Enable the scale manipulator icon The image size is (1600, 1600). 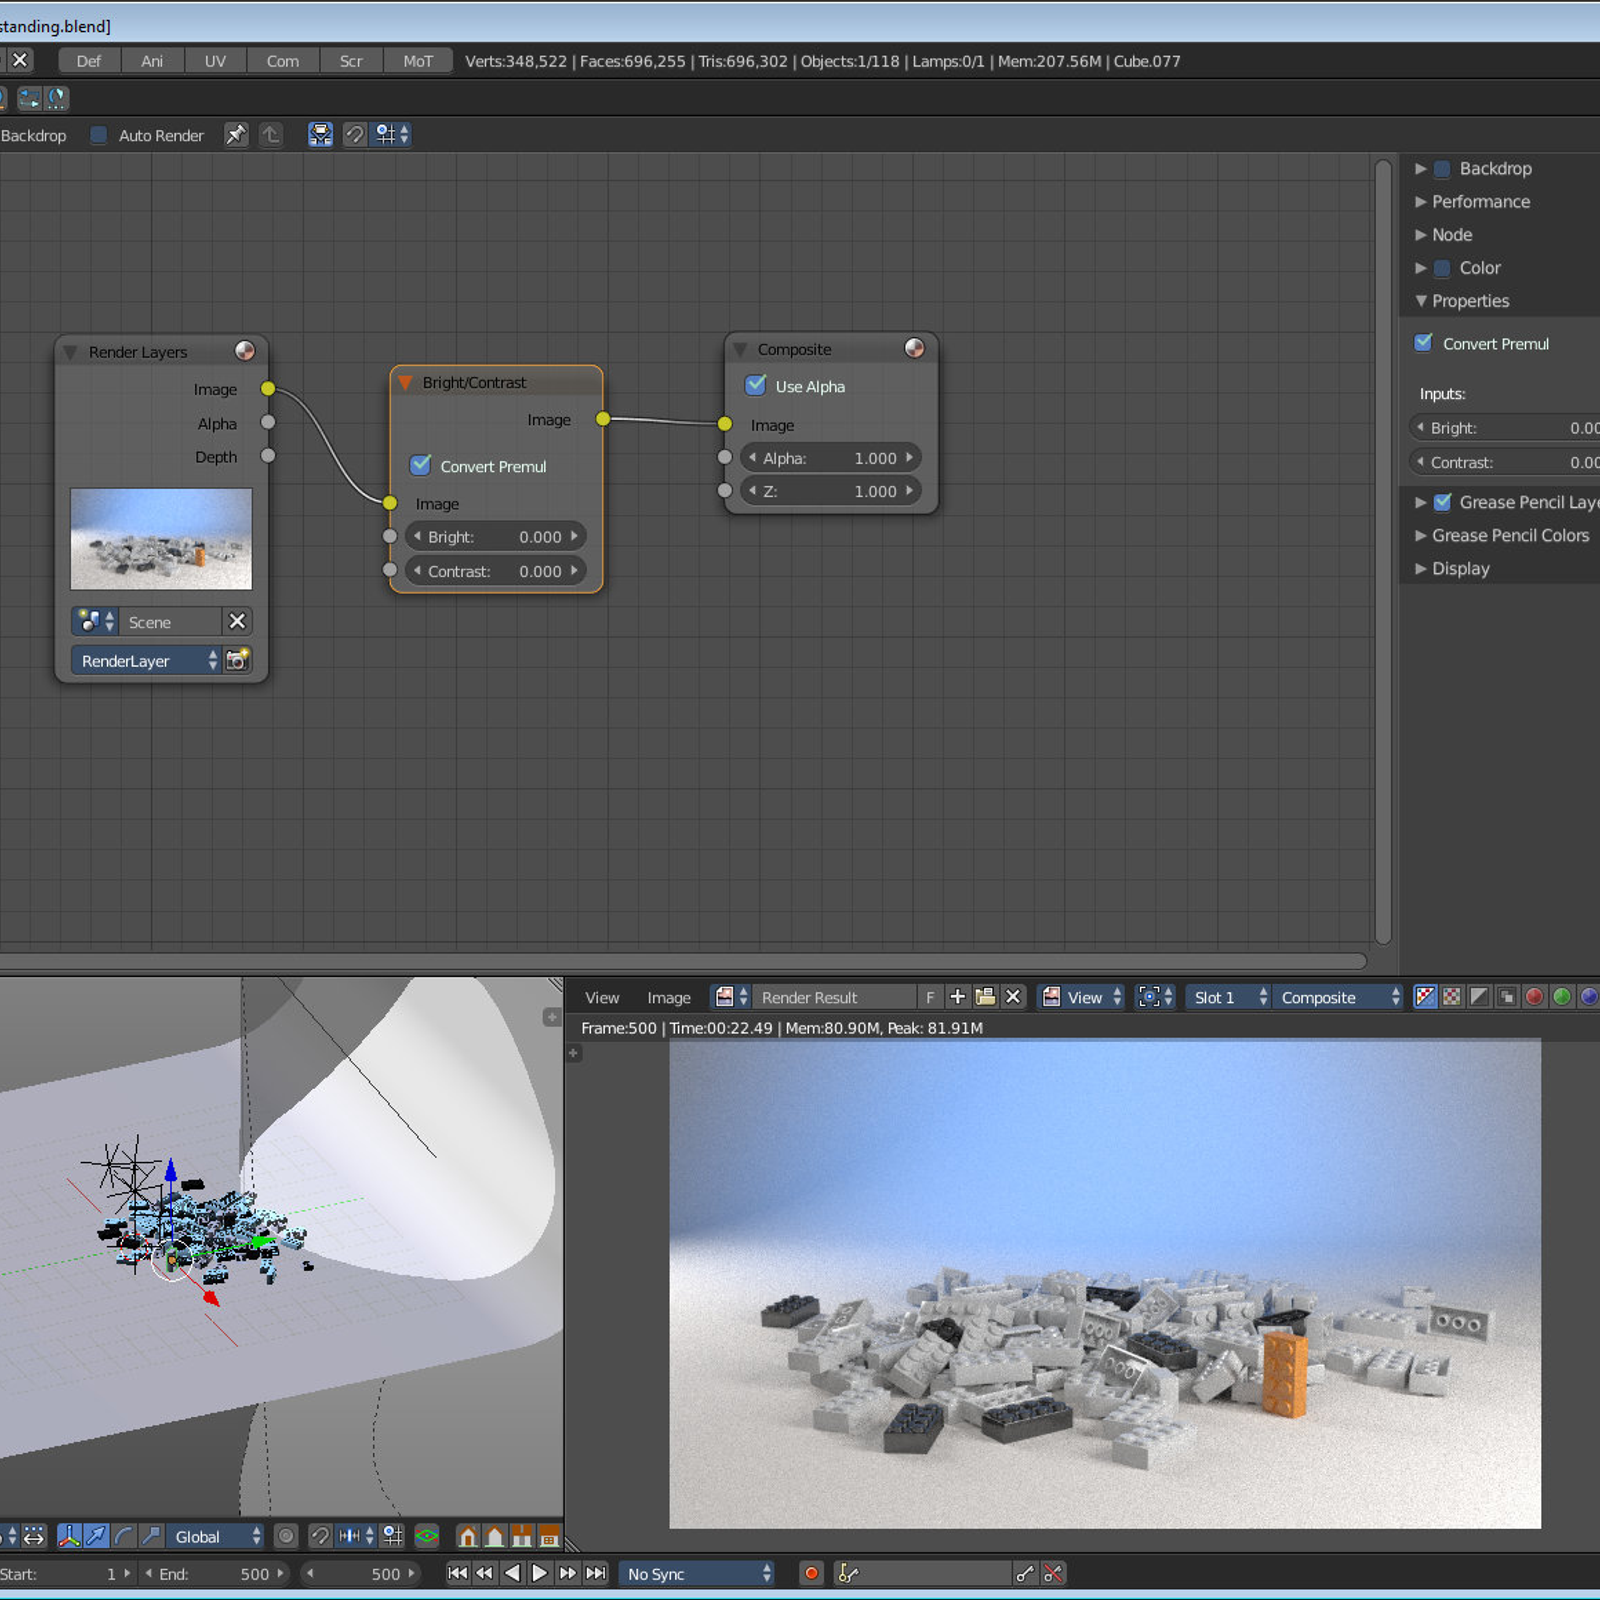(x=151, y=1536)
